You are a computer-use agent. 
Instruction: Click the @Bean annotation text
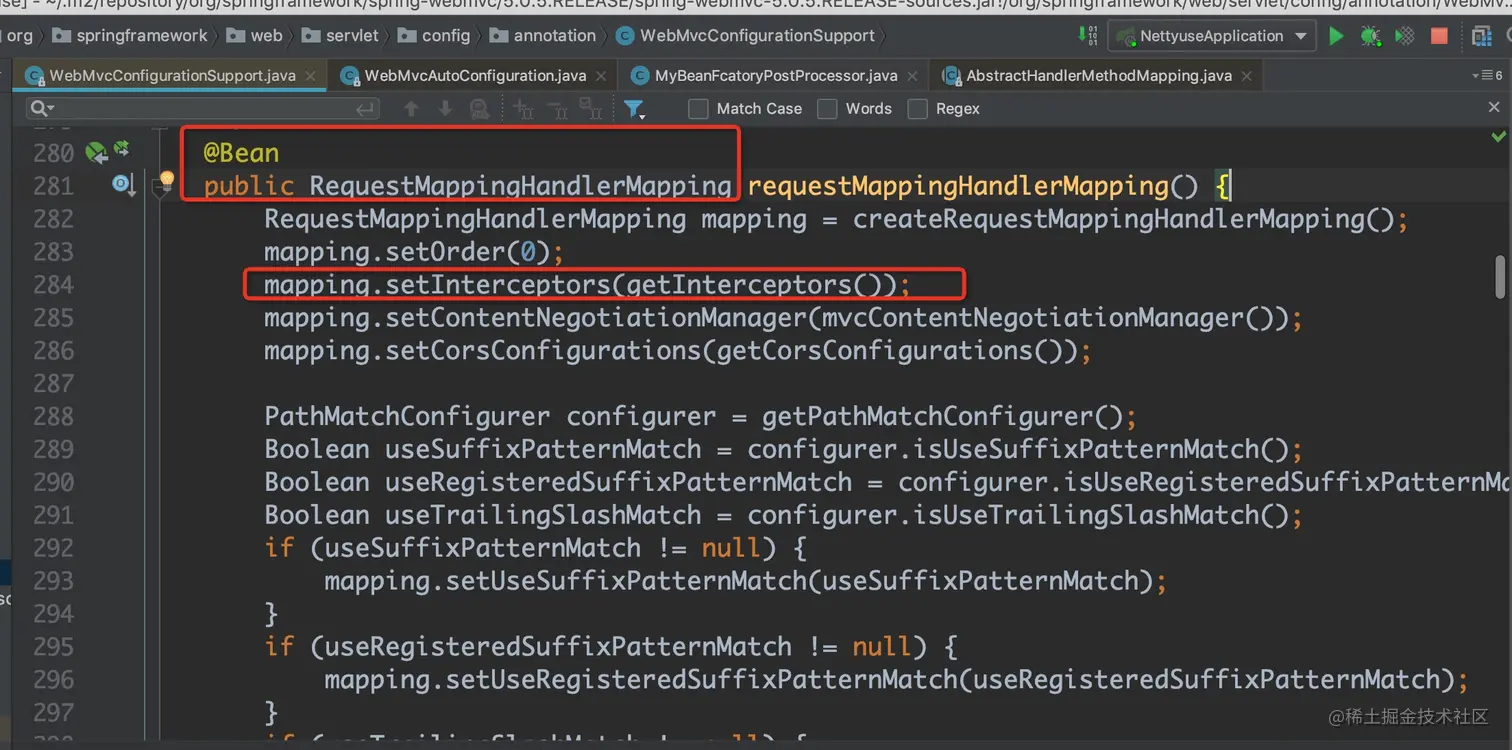point(241,153)
